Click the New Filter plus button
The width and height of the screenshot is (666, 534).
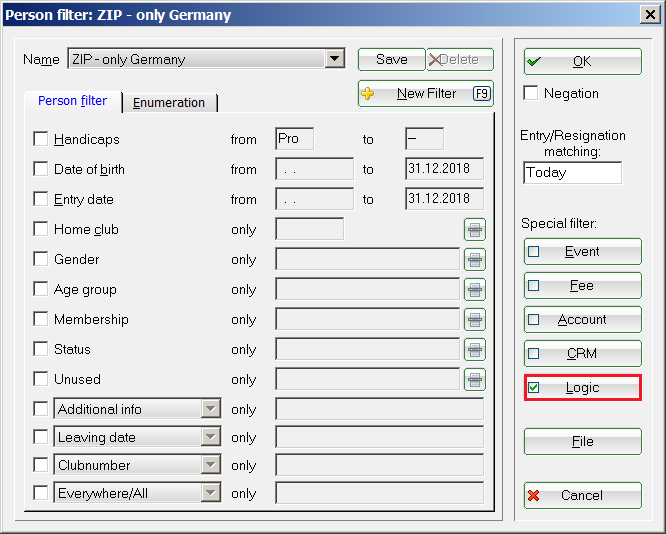coord(425,94)
